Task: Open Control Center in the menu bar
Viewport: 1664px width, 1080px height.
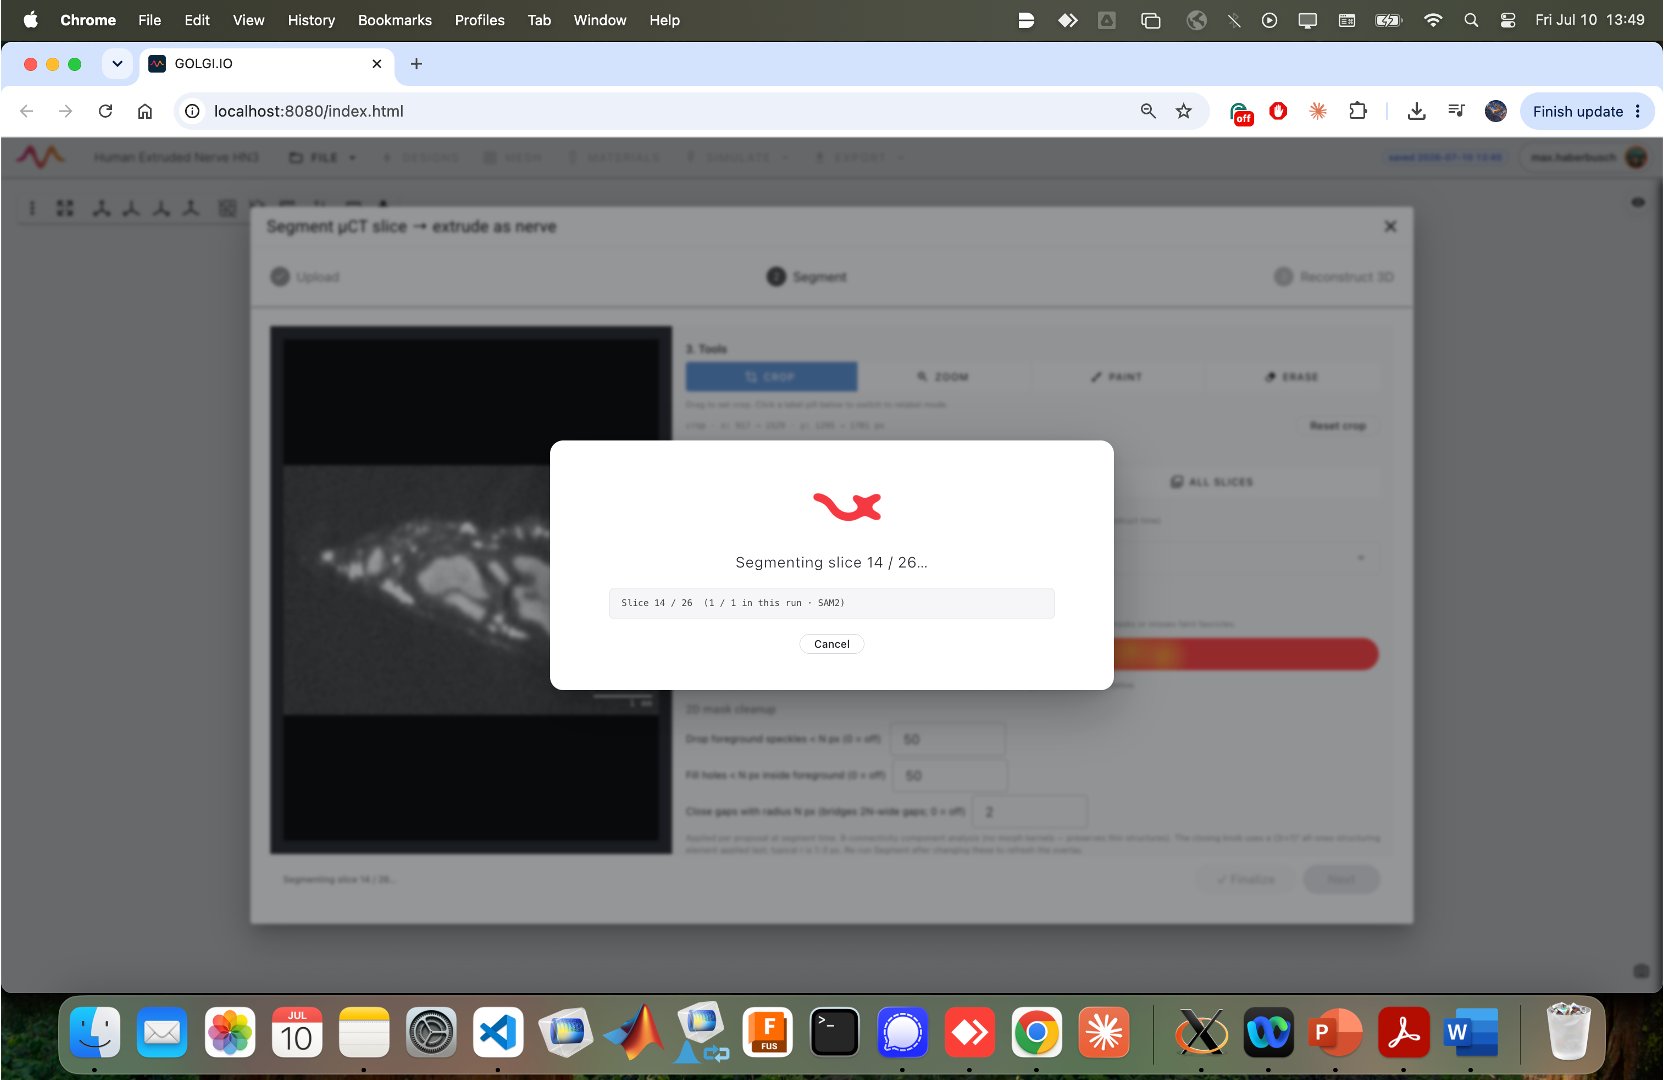Action: coord(1508,20)
